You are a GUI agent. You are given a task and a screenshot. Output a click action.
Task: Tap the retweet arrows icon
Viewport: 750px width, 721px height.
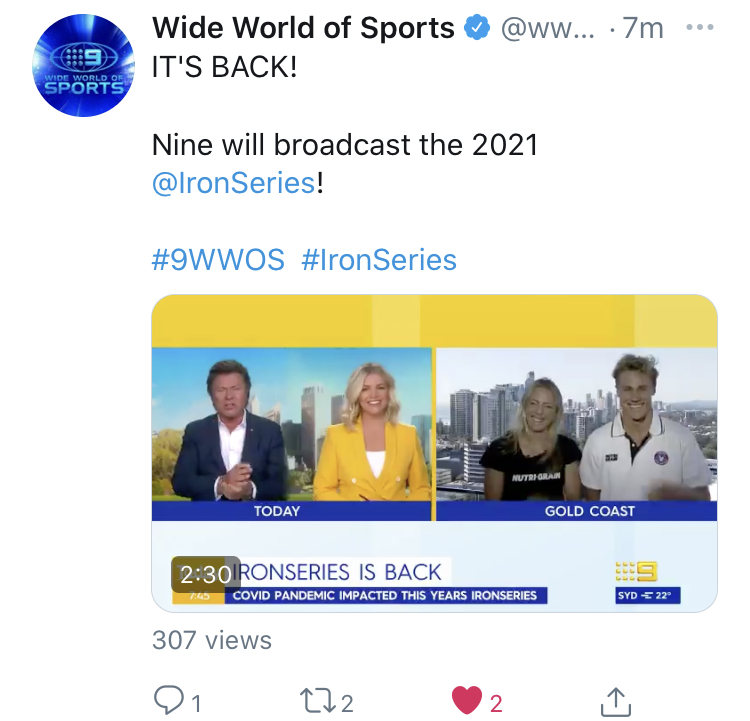tap(318, 701)
